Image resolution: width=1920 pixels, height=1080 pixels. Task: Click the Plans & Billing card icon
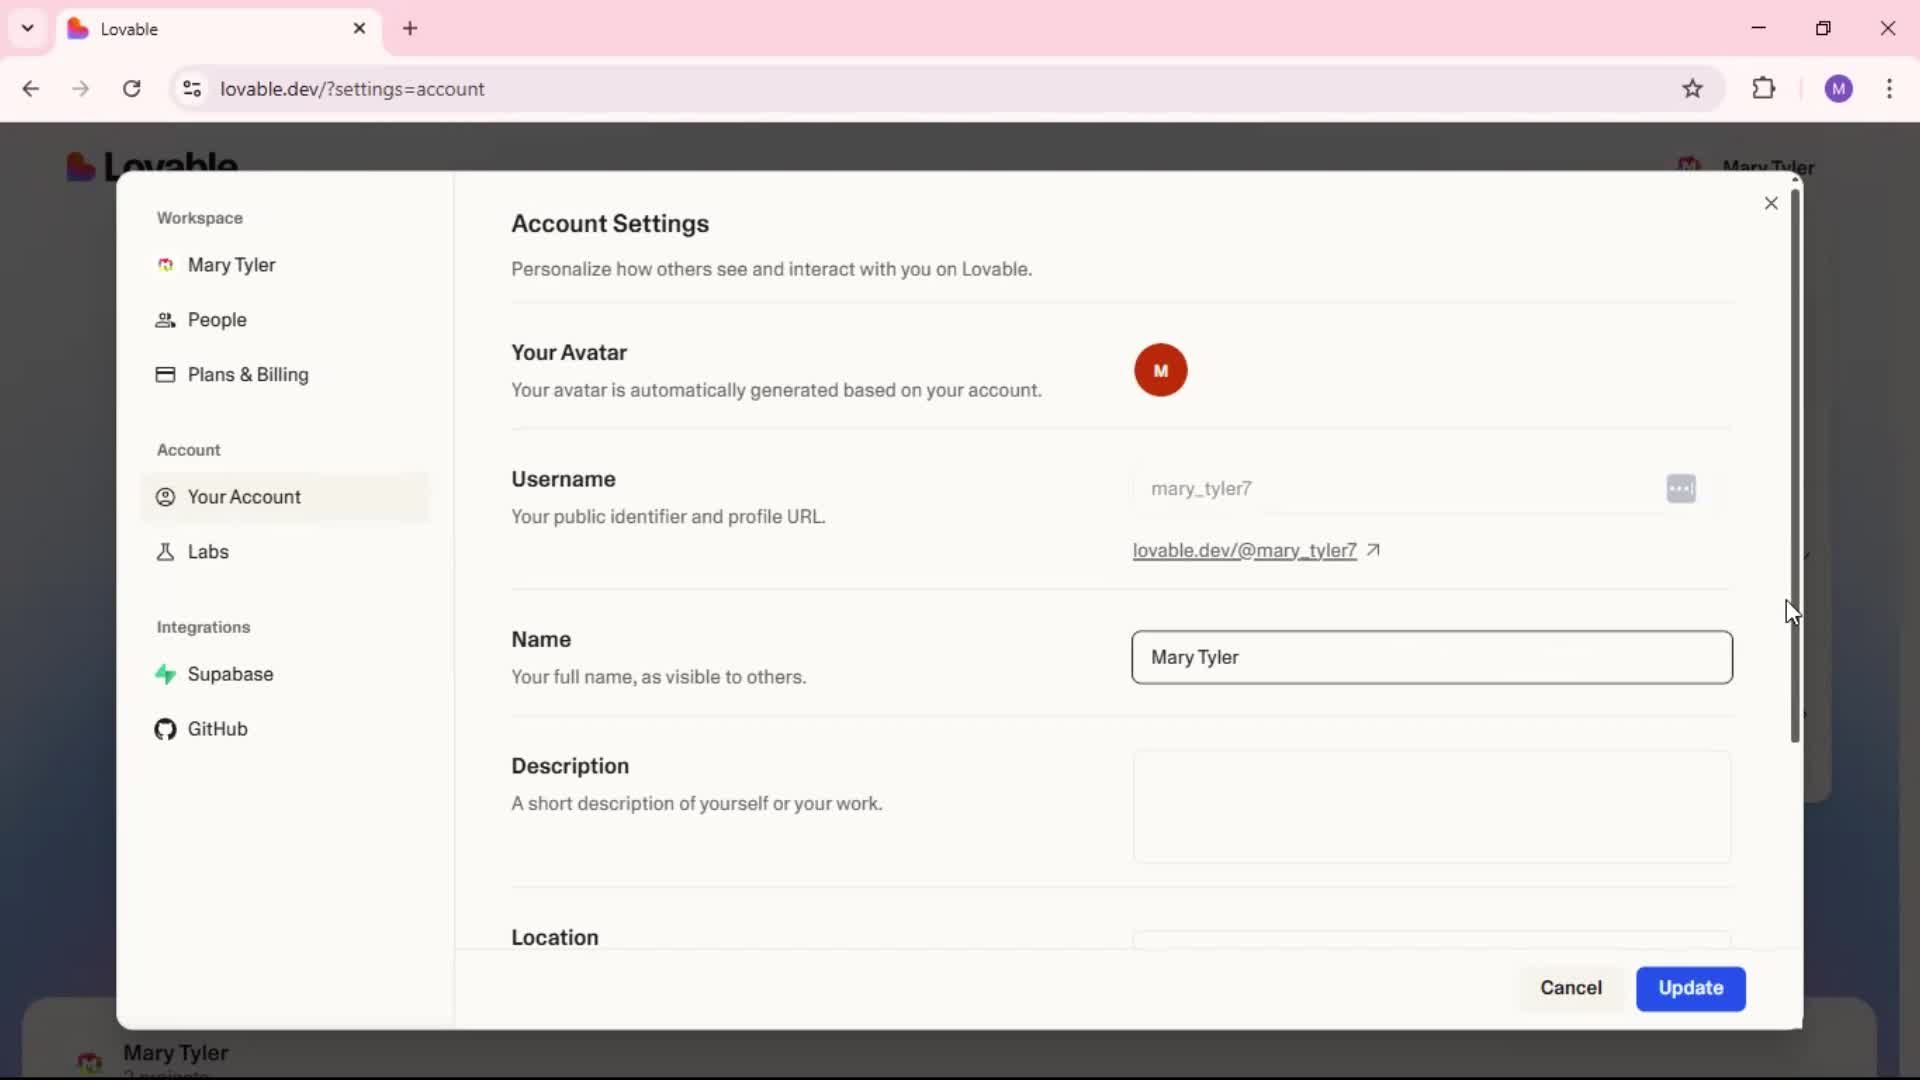coord(165,375)
